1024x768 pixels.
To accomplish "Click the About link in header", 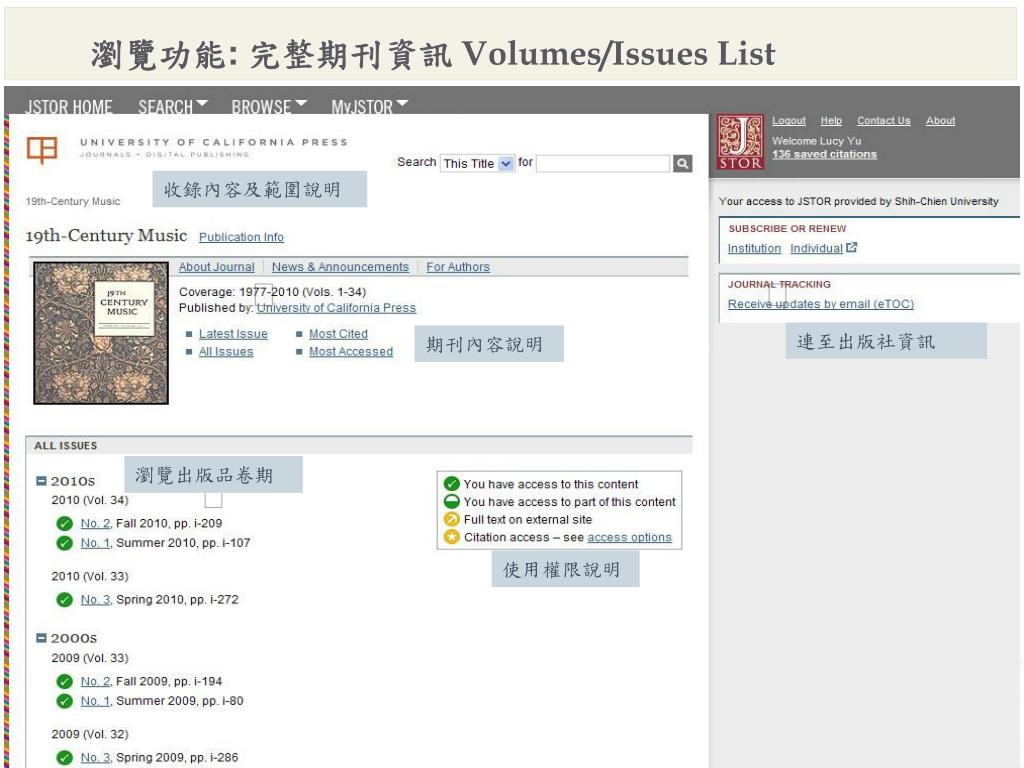I will (940, 121).
